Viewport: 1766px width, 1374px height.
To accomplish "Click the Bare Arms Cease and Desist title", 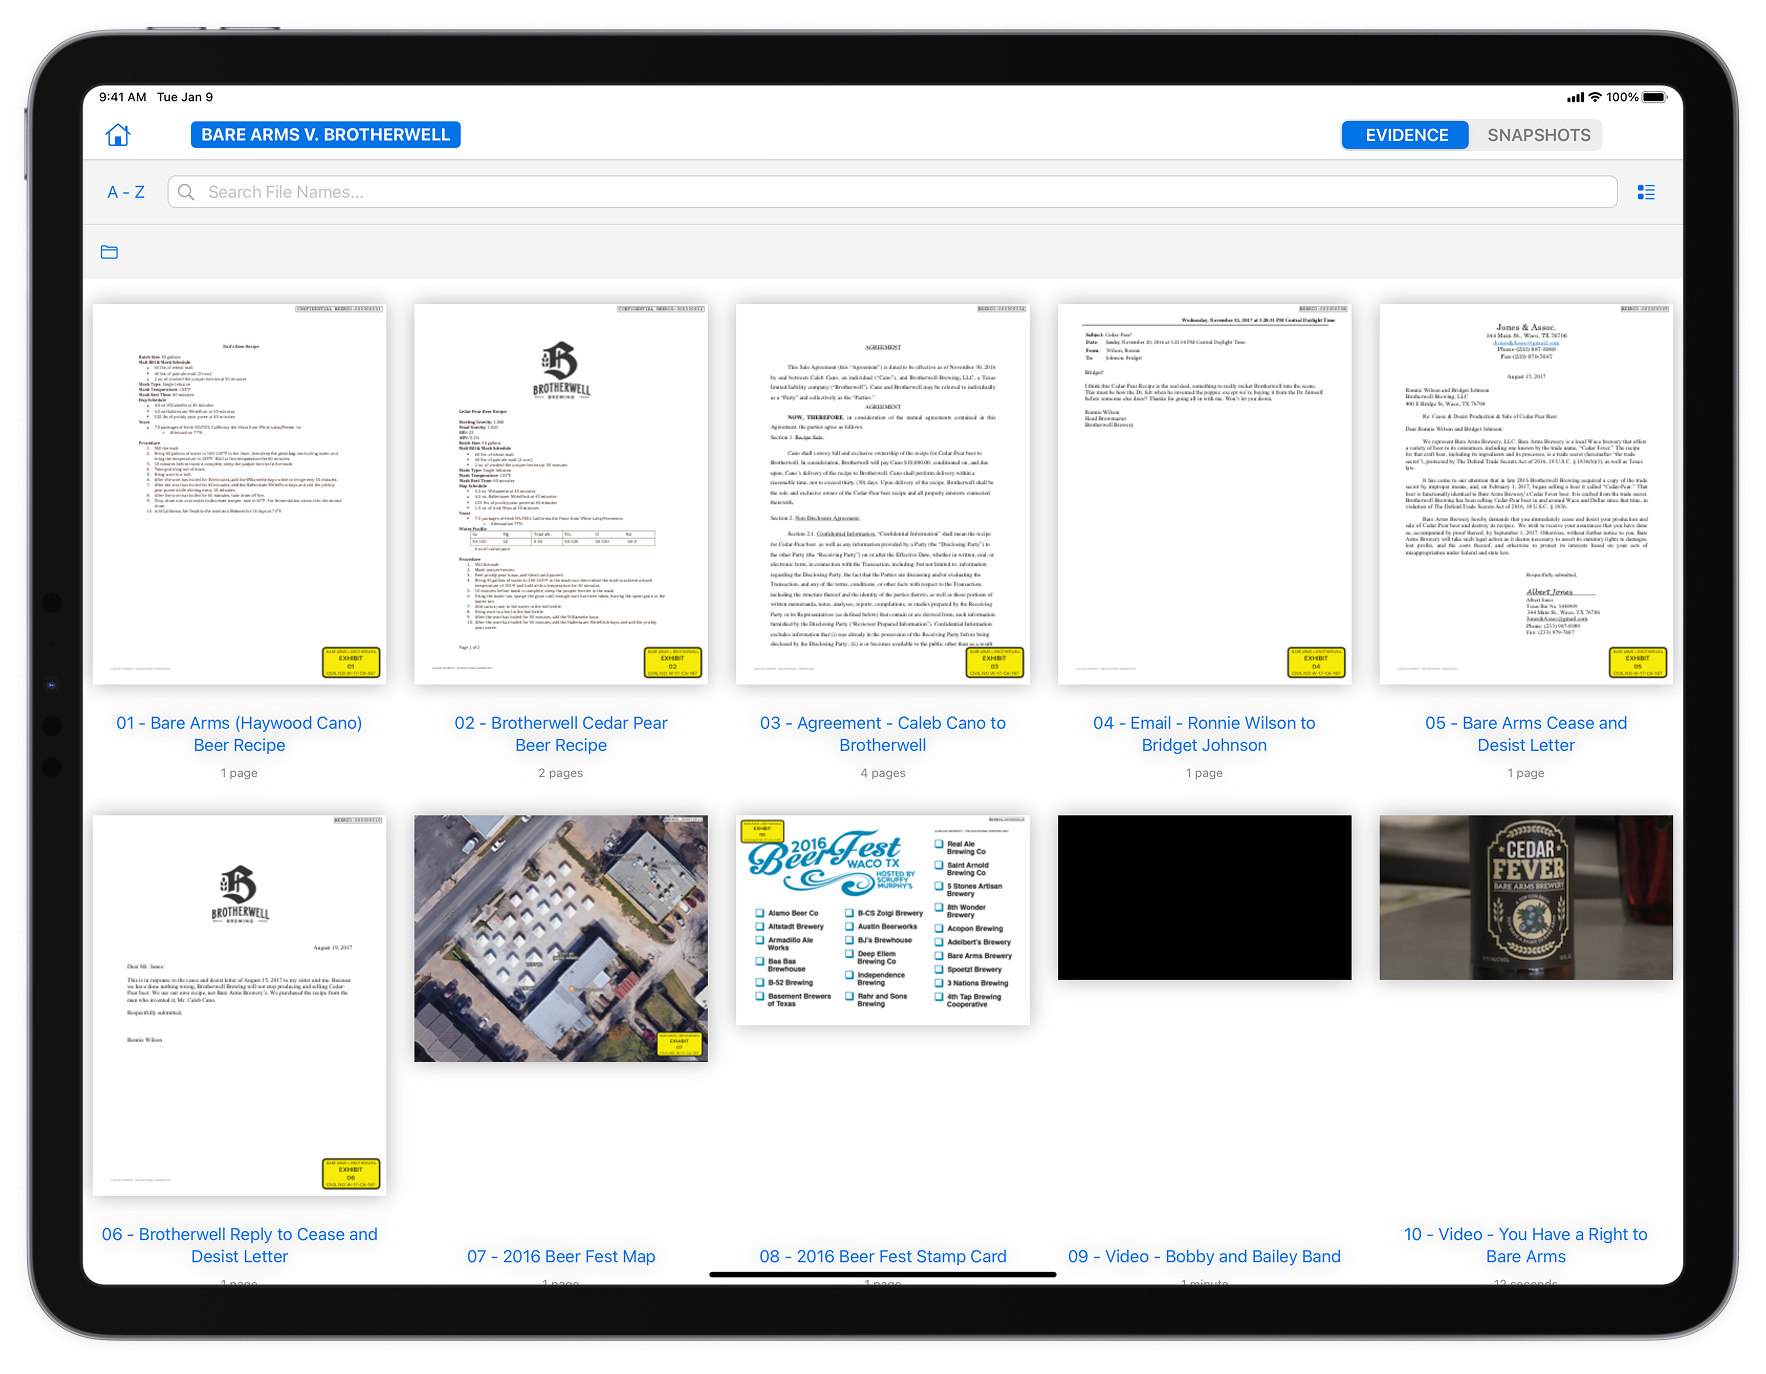I will click(x=1525, y=734).
